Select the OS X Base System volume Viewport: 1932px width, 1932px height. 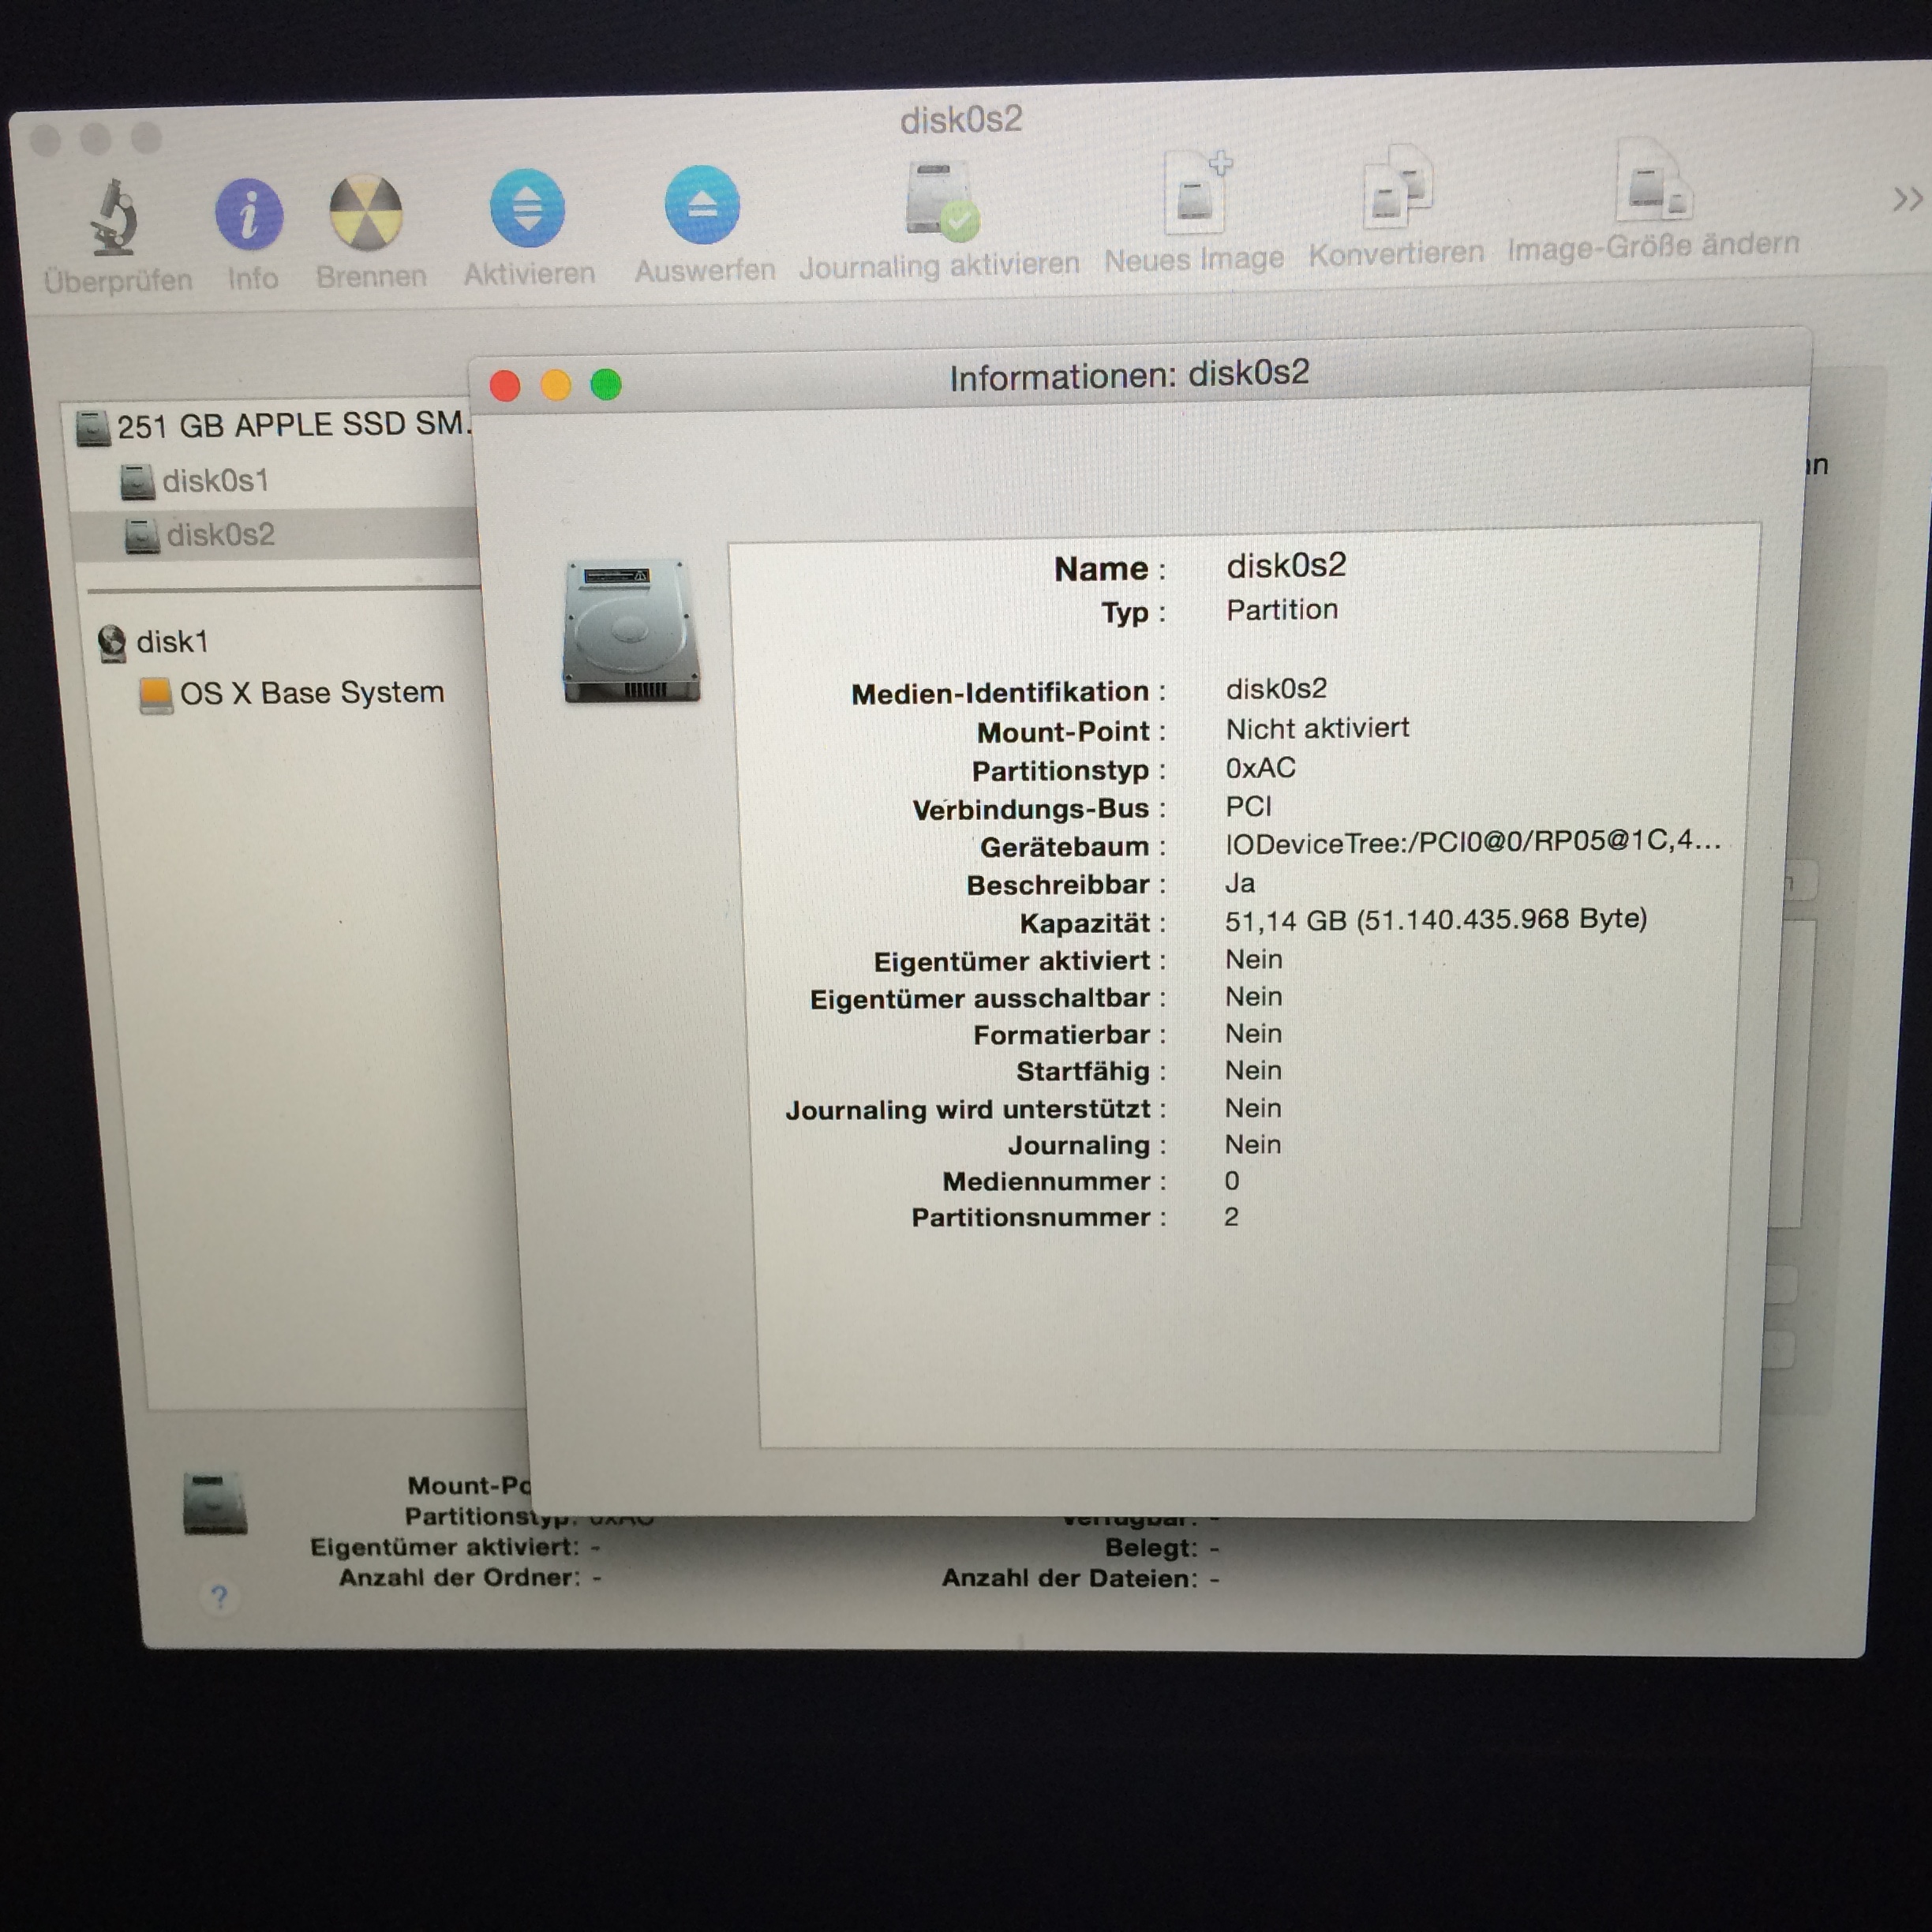[x=311, y=693]
